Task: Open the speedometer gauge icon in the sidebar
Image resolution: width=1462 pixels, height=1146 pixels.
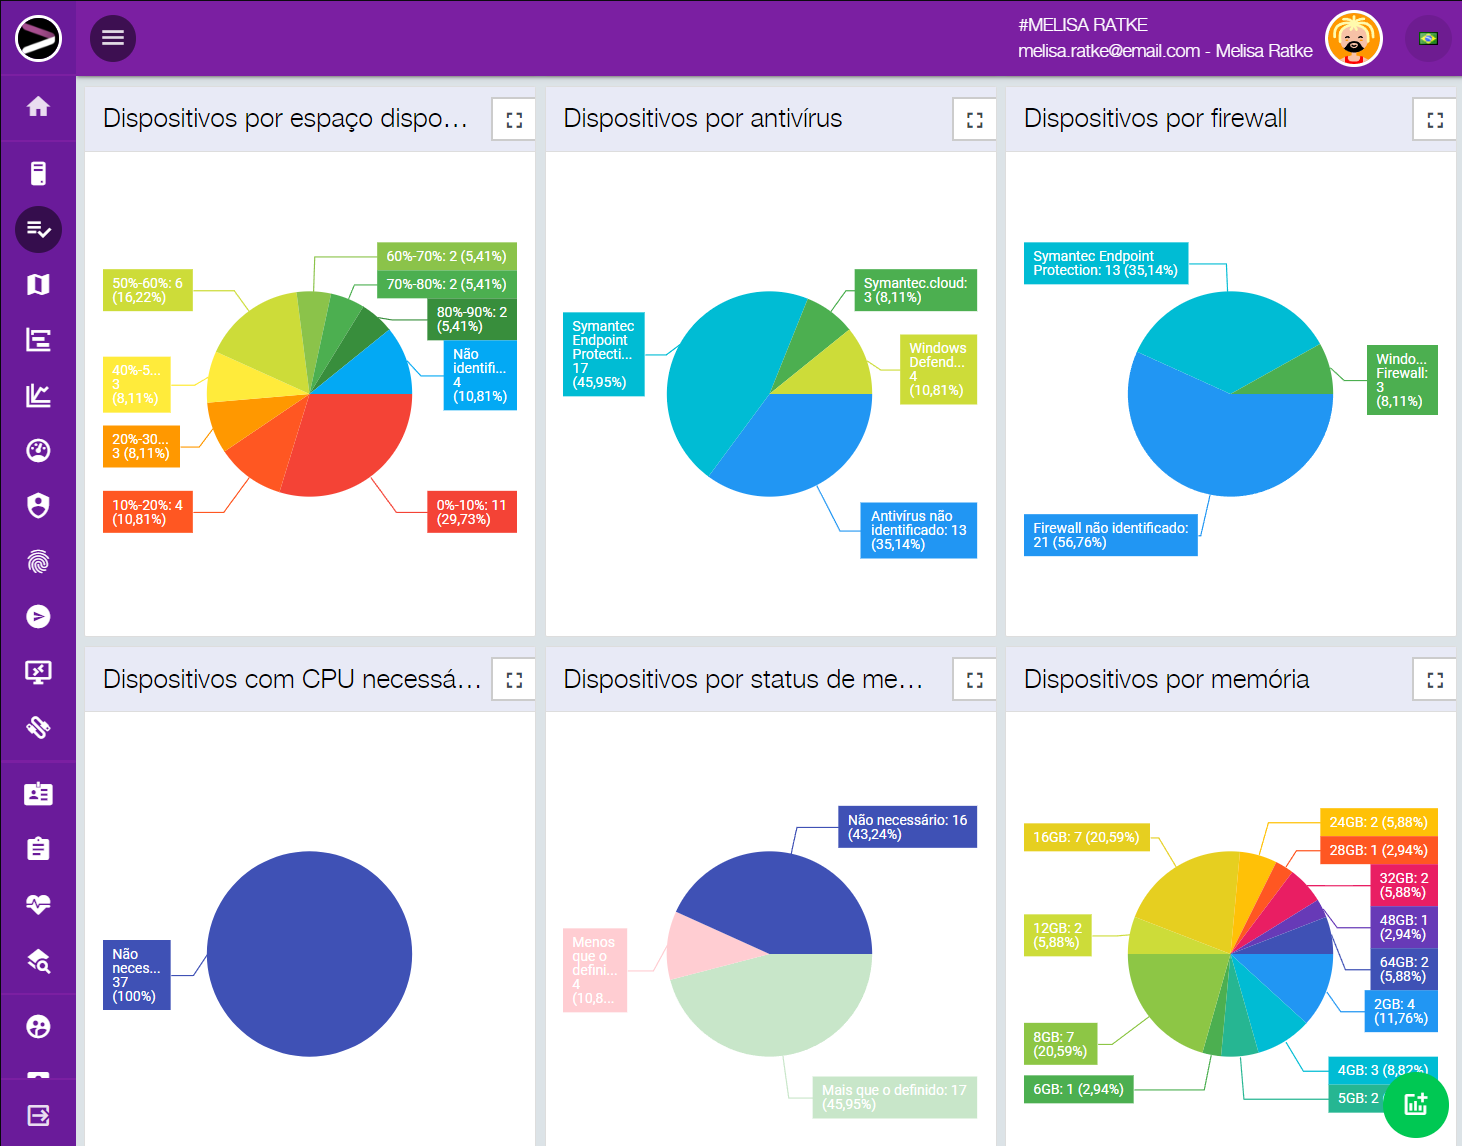Action: coord(38,451)
